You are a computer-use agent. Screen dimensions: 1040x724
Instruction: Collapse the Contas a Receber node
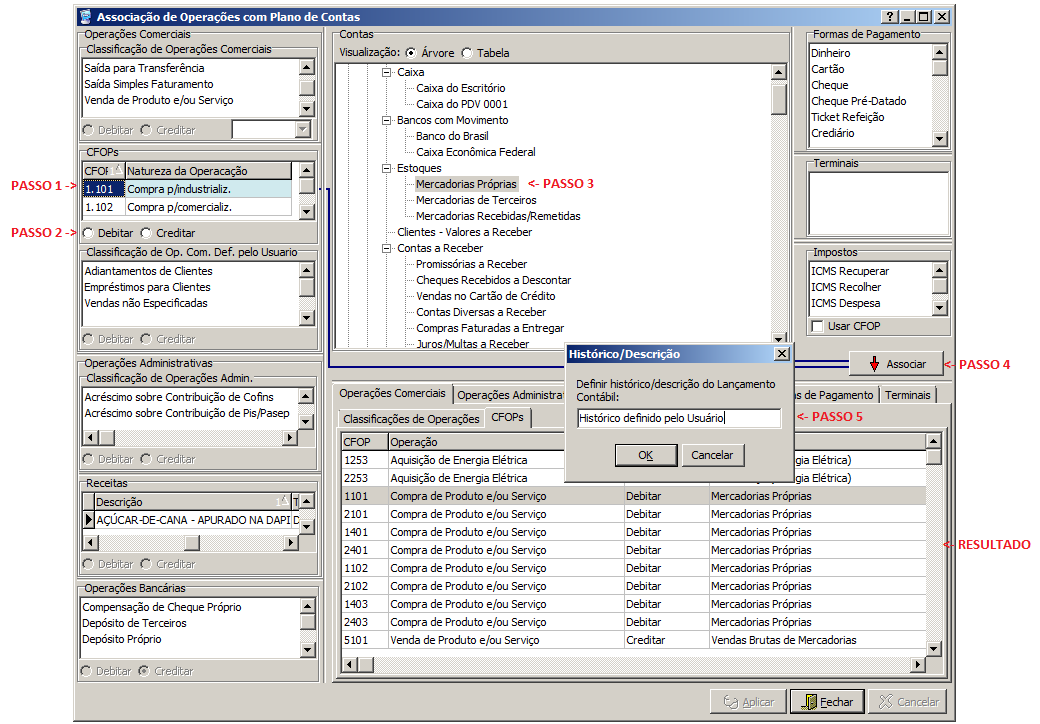[x=387, y=248]
